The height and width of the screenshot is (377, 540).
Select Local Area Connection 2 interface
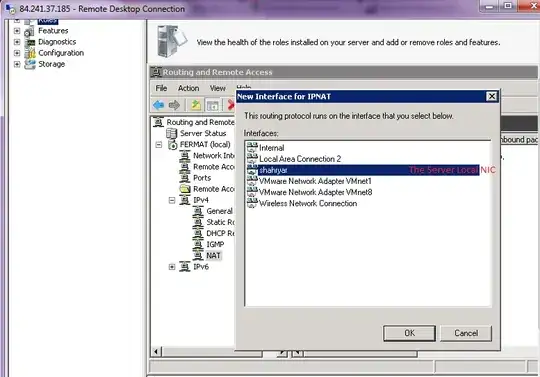click(300, 159)
